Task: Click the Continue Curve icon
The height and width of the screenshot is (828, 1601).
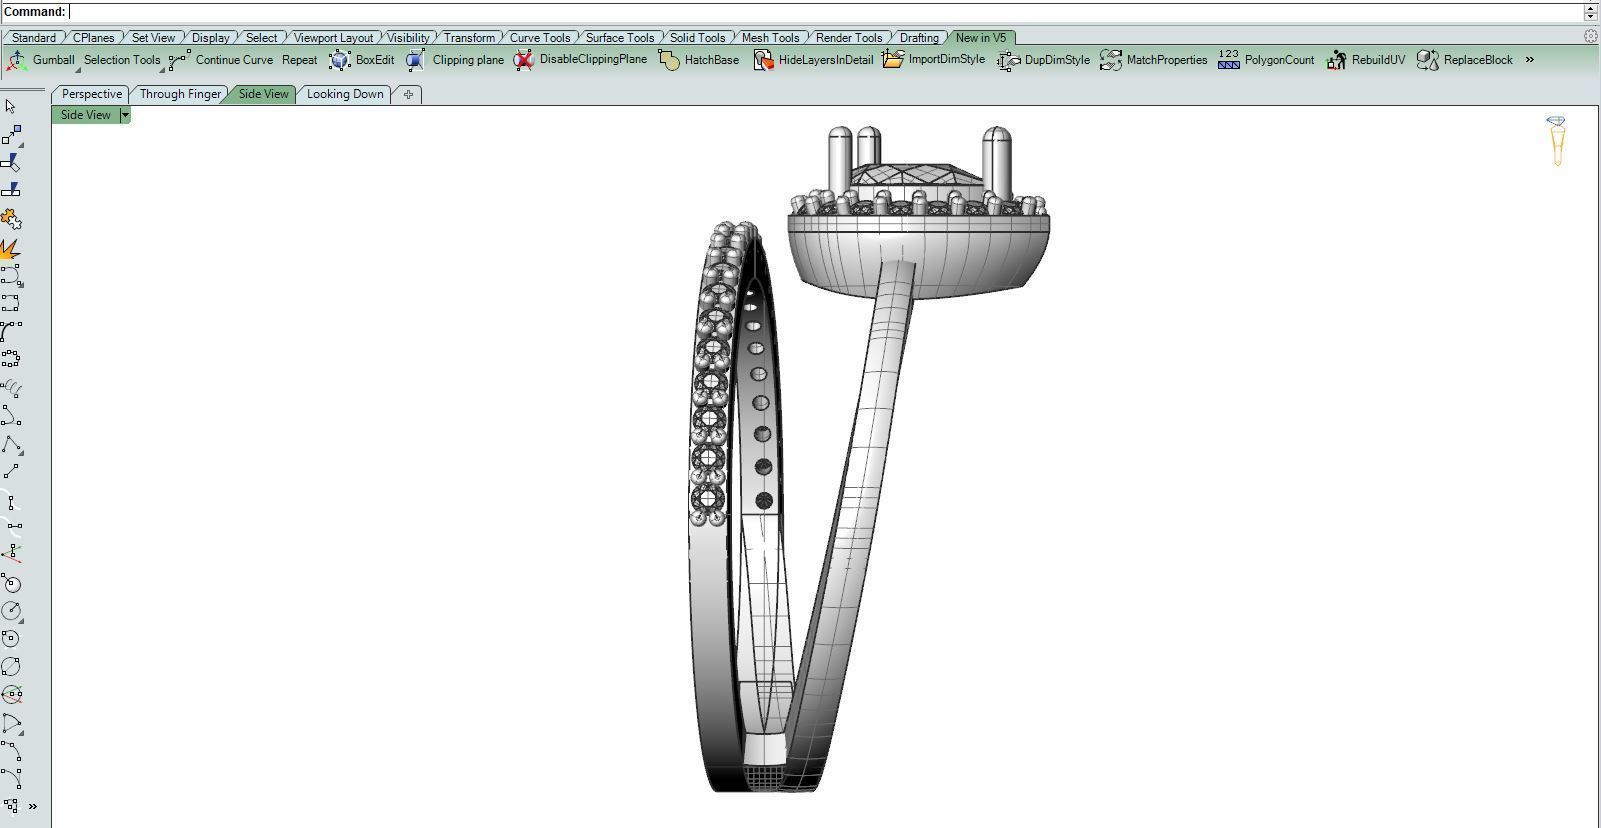Action: pos(180,60)
